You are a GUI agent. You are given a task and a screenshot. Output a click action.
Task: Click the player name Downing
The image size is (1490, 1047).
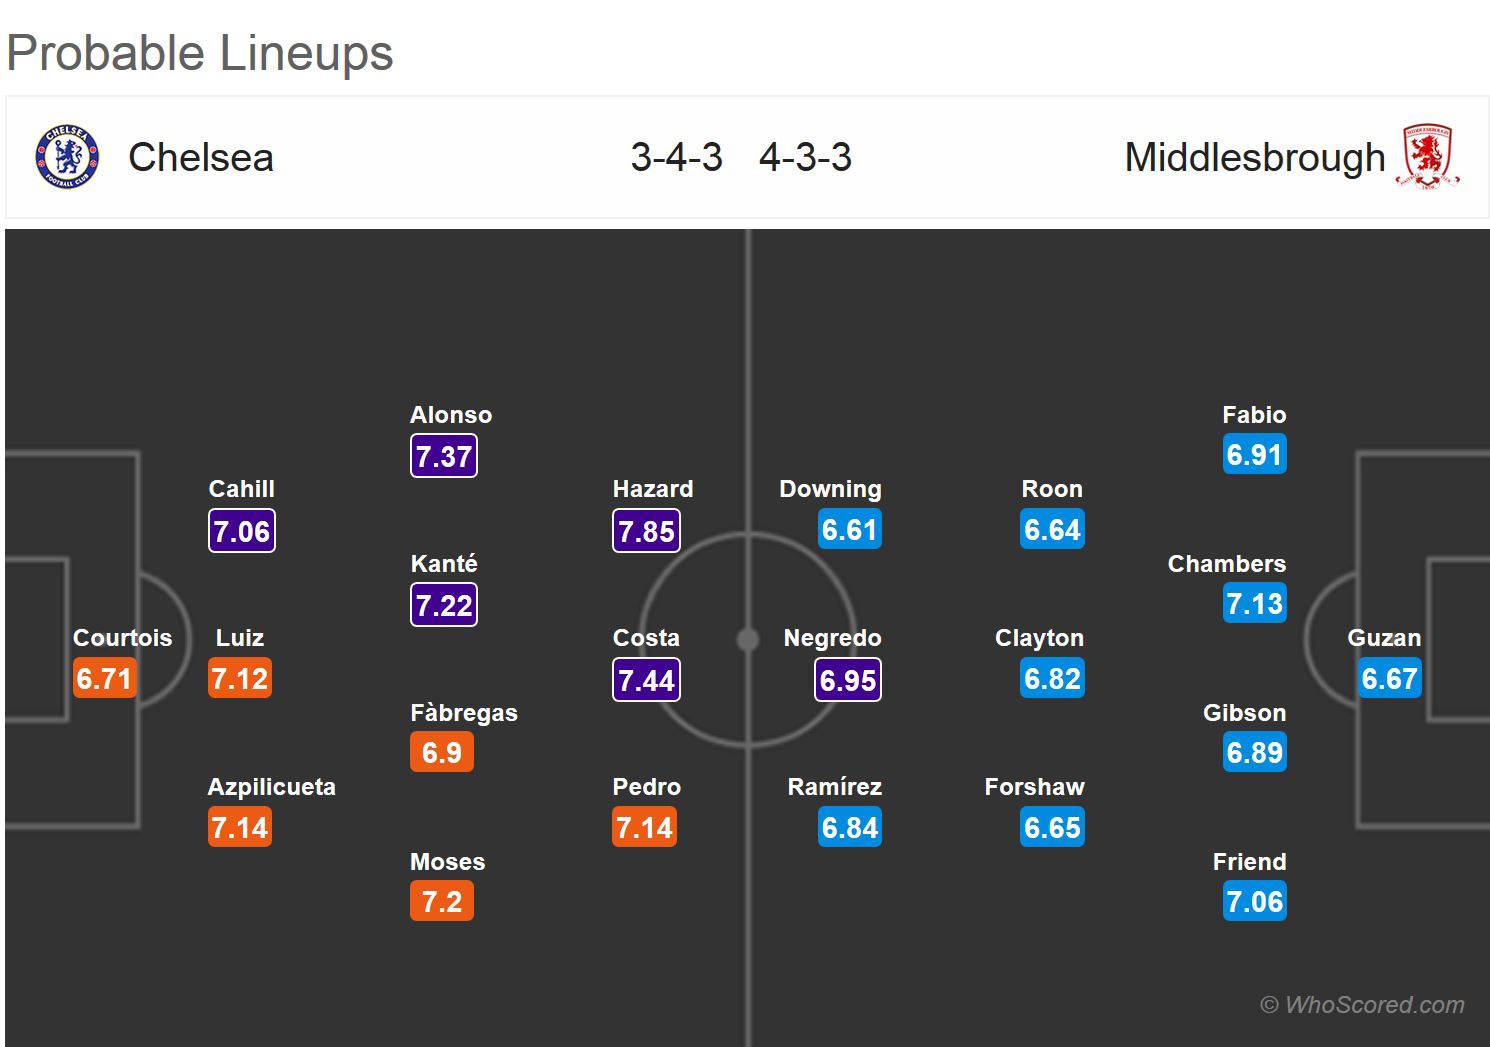point(830,489)
